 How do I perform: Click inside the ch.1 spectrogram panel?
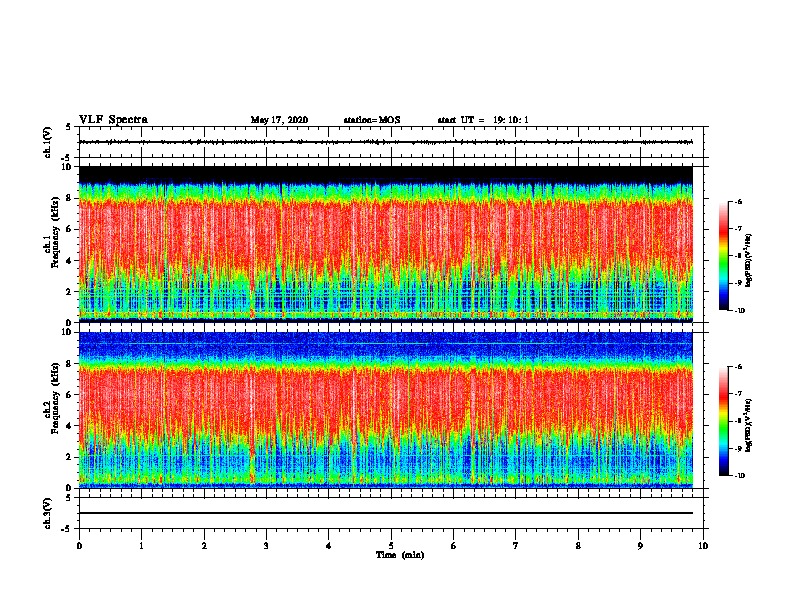pos(385,244)
